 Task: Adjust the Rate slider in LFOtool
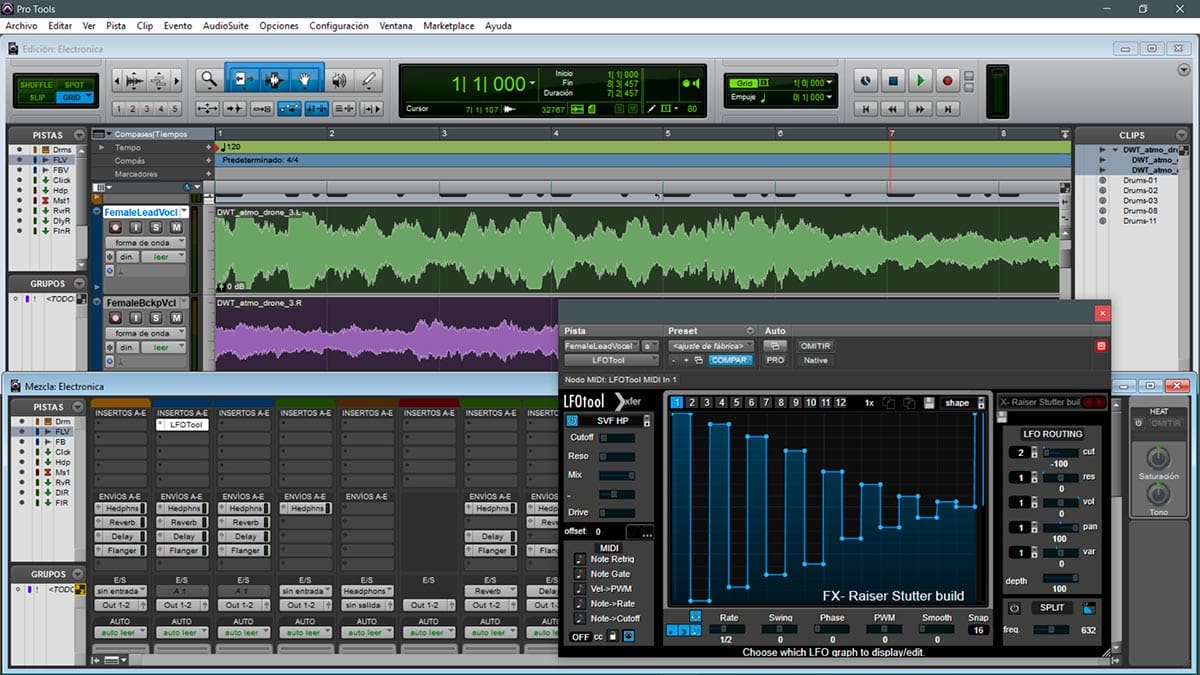729,629
